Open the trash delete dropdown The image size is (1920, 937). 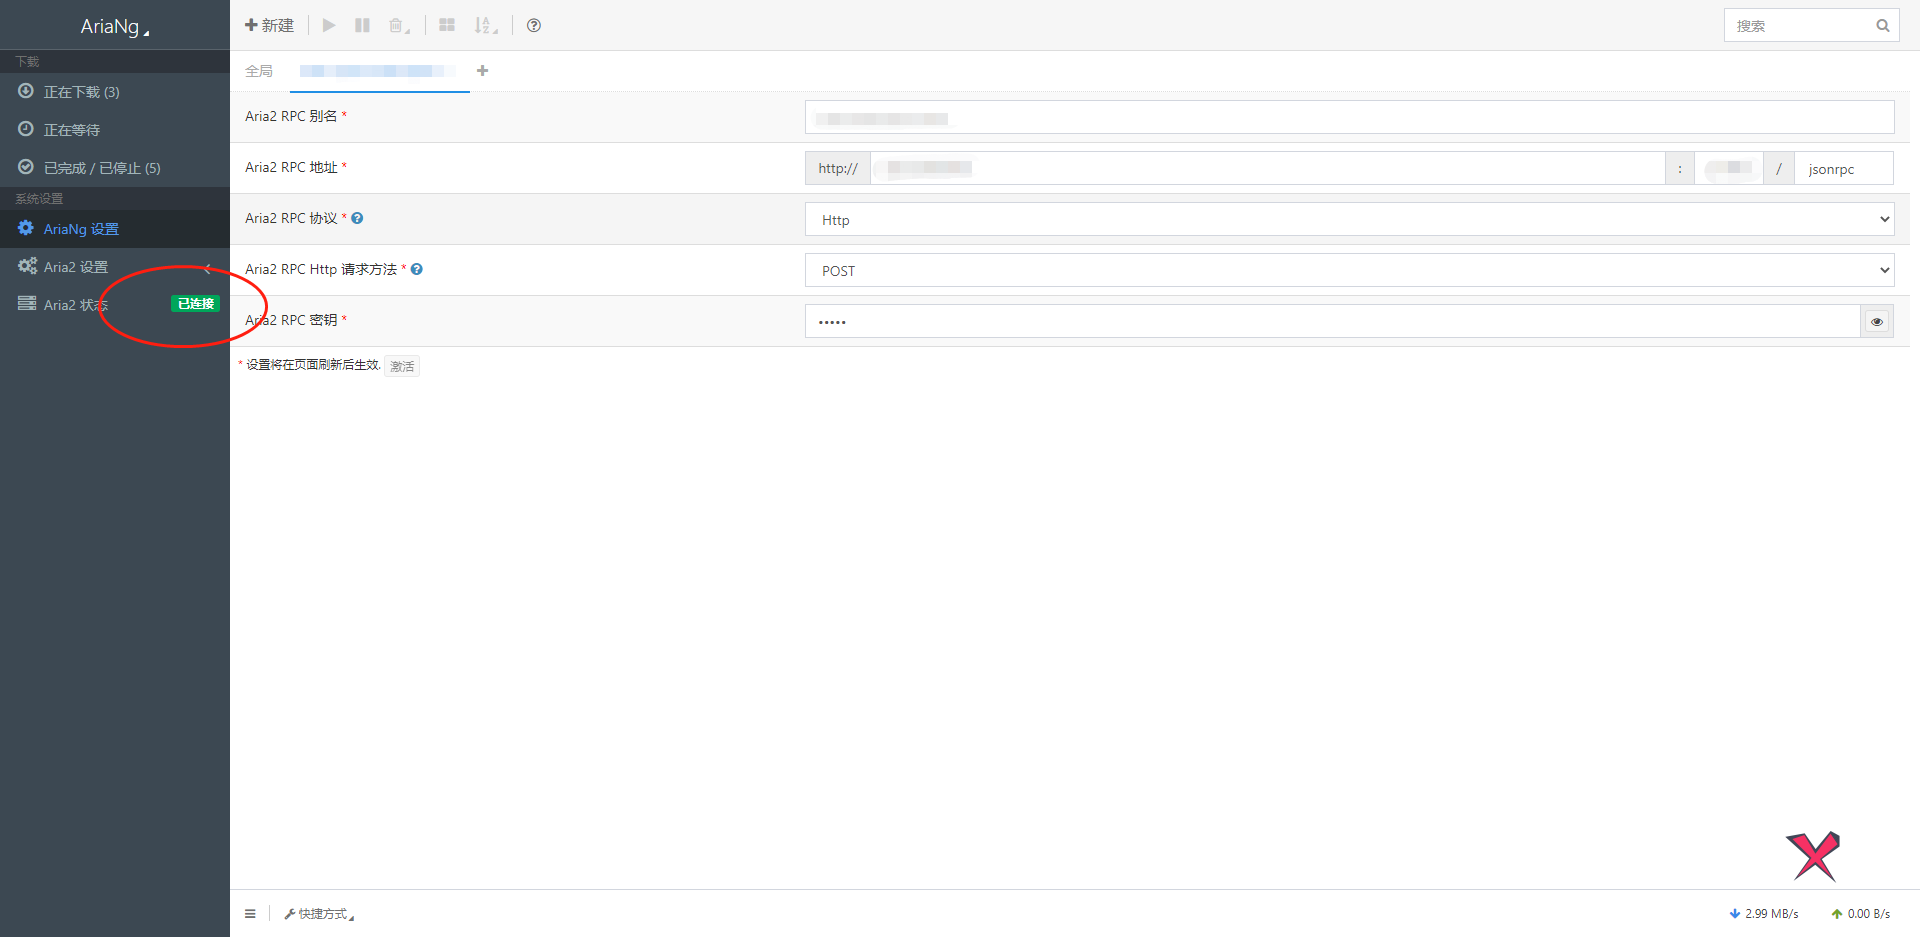(399, 25)
